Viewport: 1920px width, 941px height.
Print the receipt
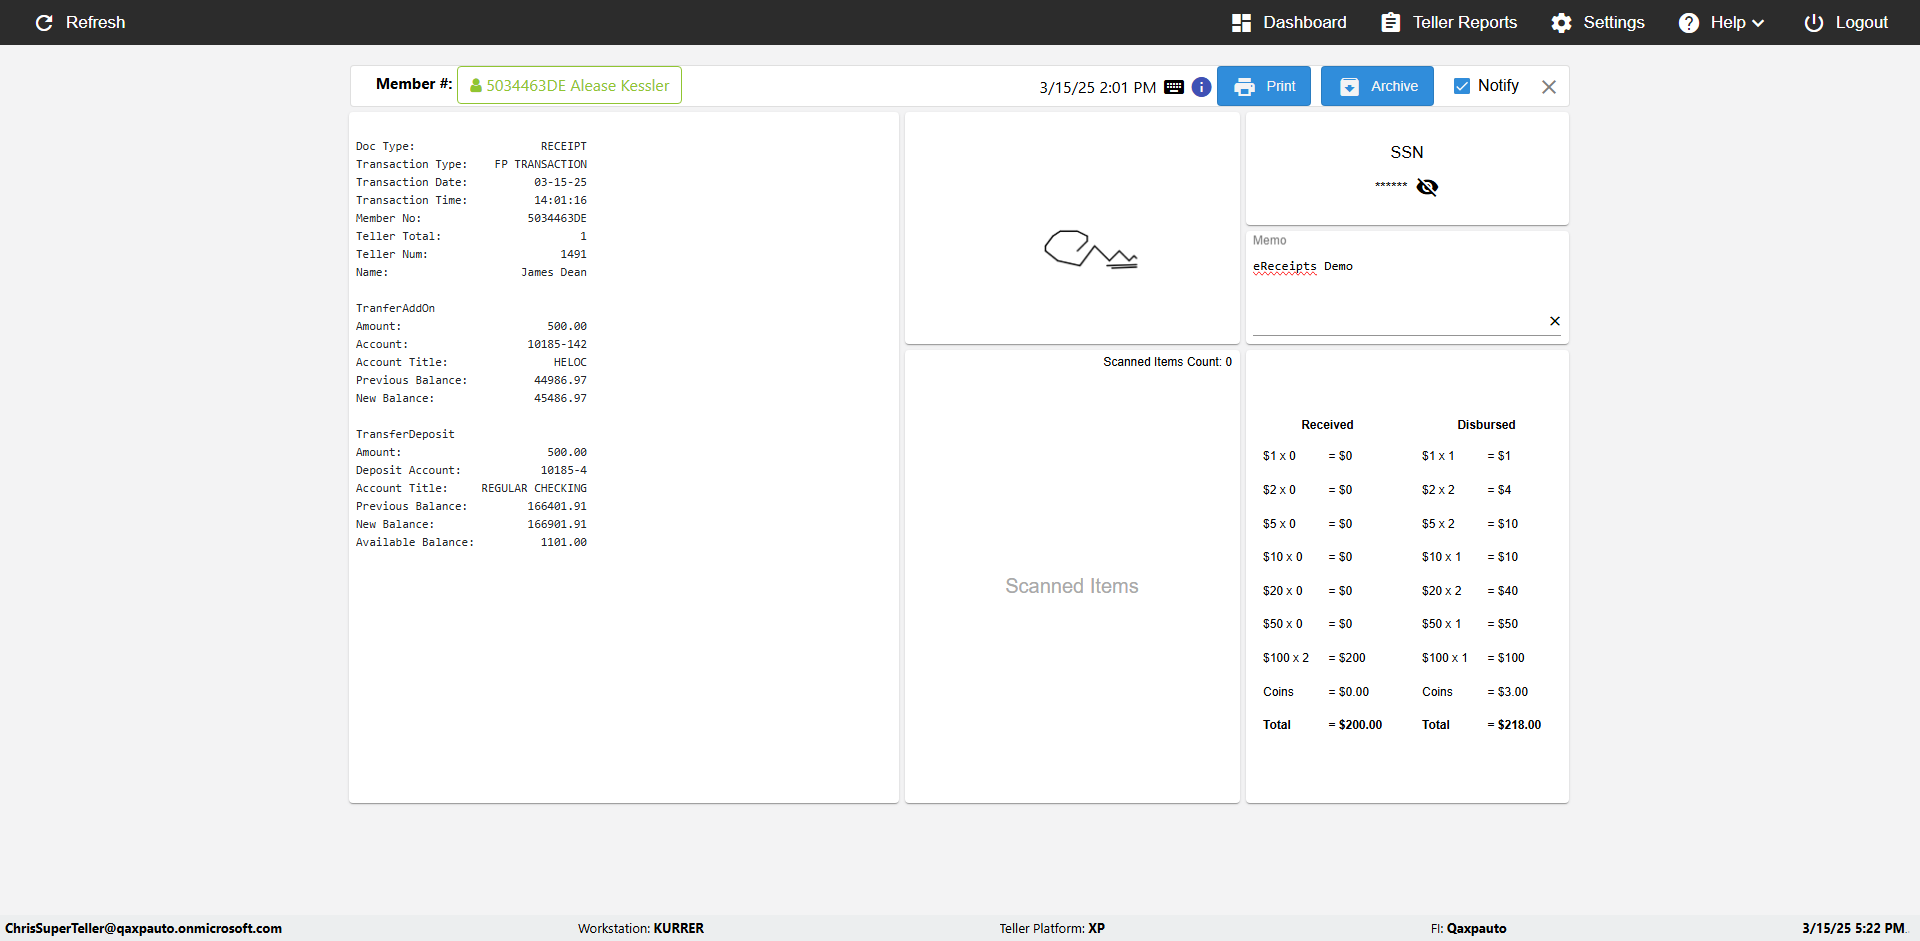pos(1264,86)
